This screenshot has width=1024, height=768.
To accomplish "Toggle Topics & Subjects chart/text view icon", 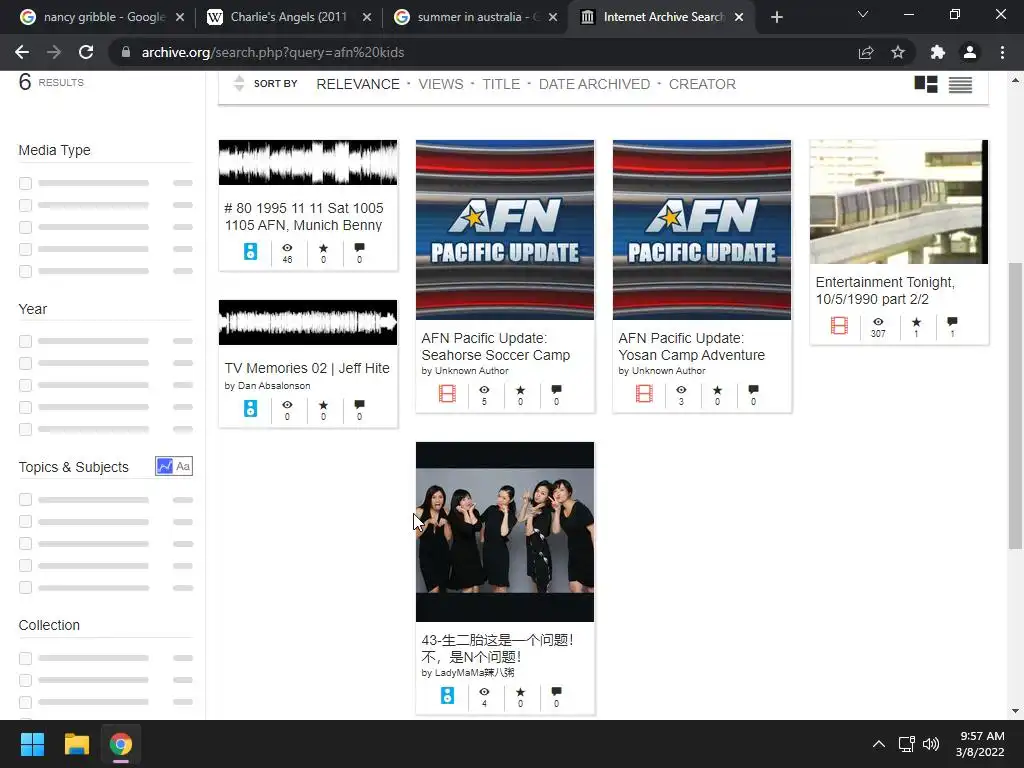I will pos(174,466).
